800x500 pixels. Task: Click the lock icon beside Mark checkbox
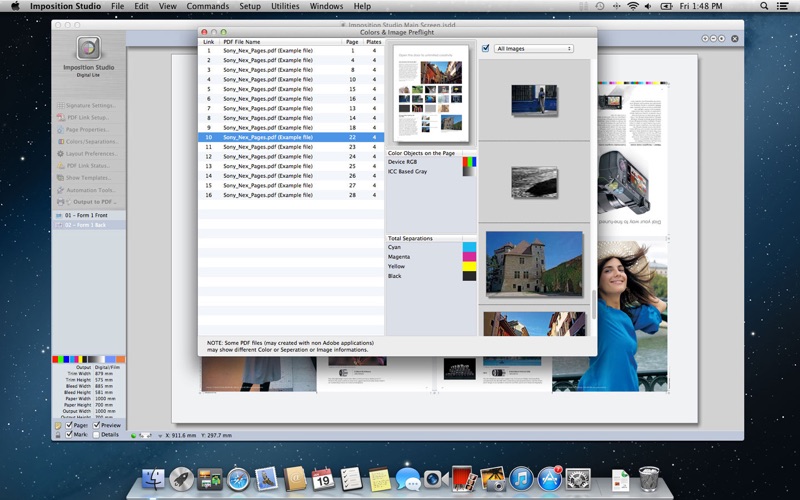point(58,434)
